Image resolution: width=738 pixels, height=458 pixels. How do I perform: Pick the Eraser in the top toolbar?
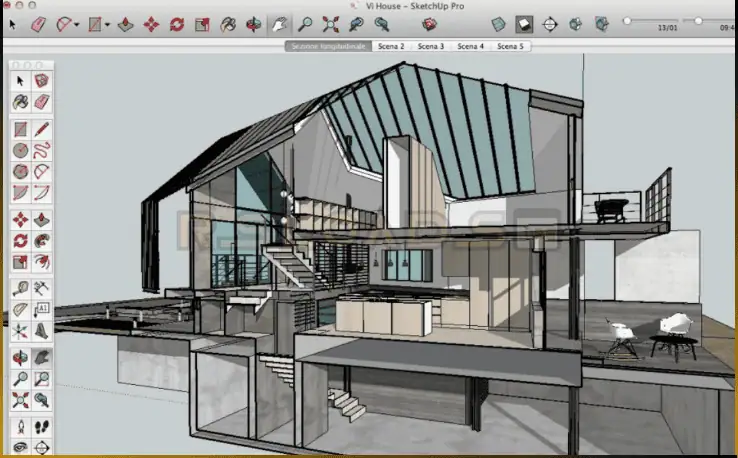[39, 24]
